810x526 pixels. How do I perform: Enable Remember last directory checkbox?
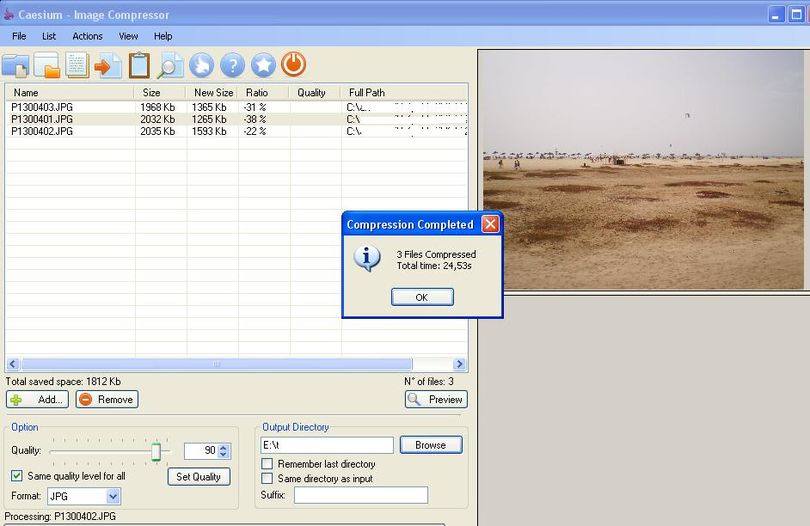[x=267, y=463]
